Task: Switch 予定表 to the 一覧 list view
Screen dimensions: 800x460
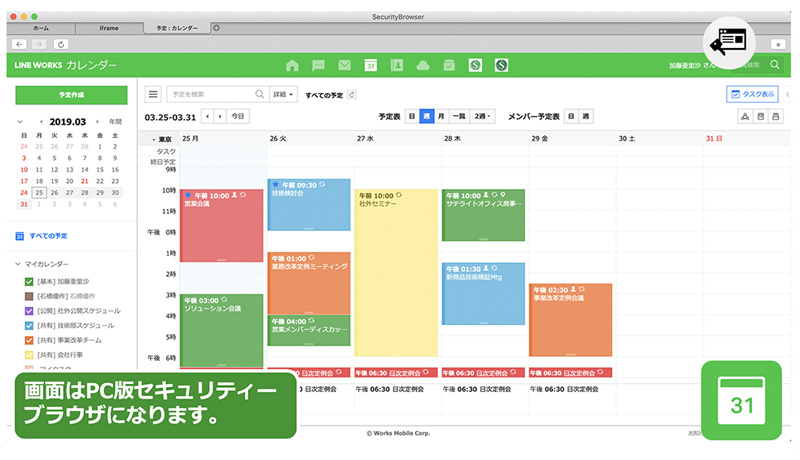Action: (459, 116)
